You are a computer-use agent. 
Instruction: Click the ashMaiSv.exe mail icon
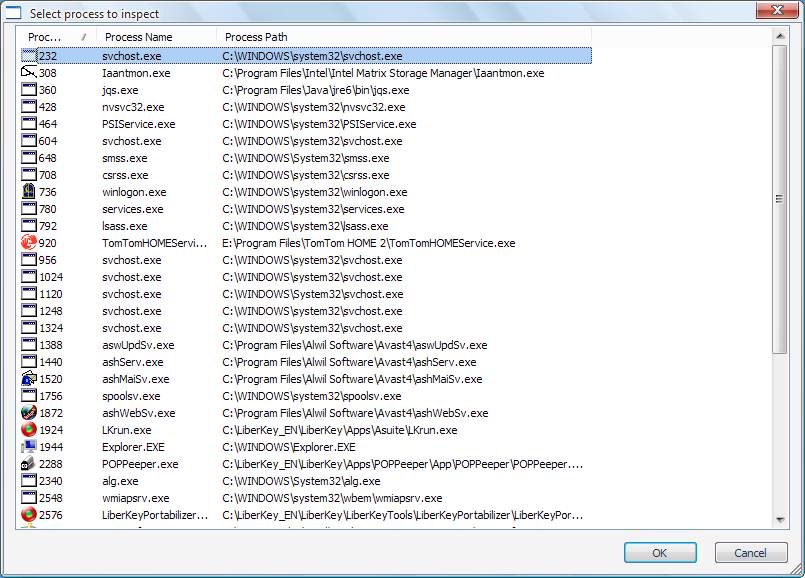[29, 379]
